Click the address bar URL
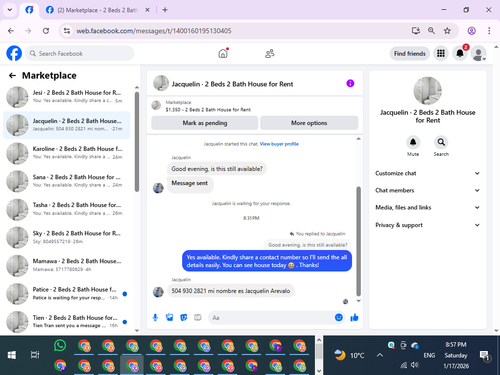The image size is (500, 375). coord(154,31)
